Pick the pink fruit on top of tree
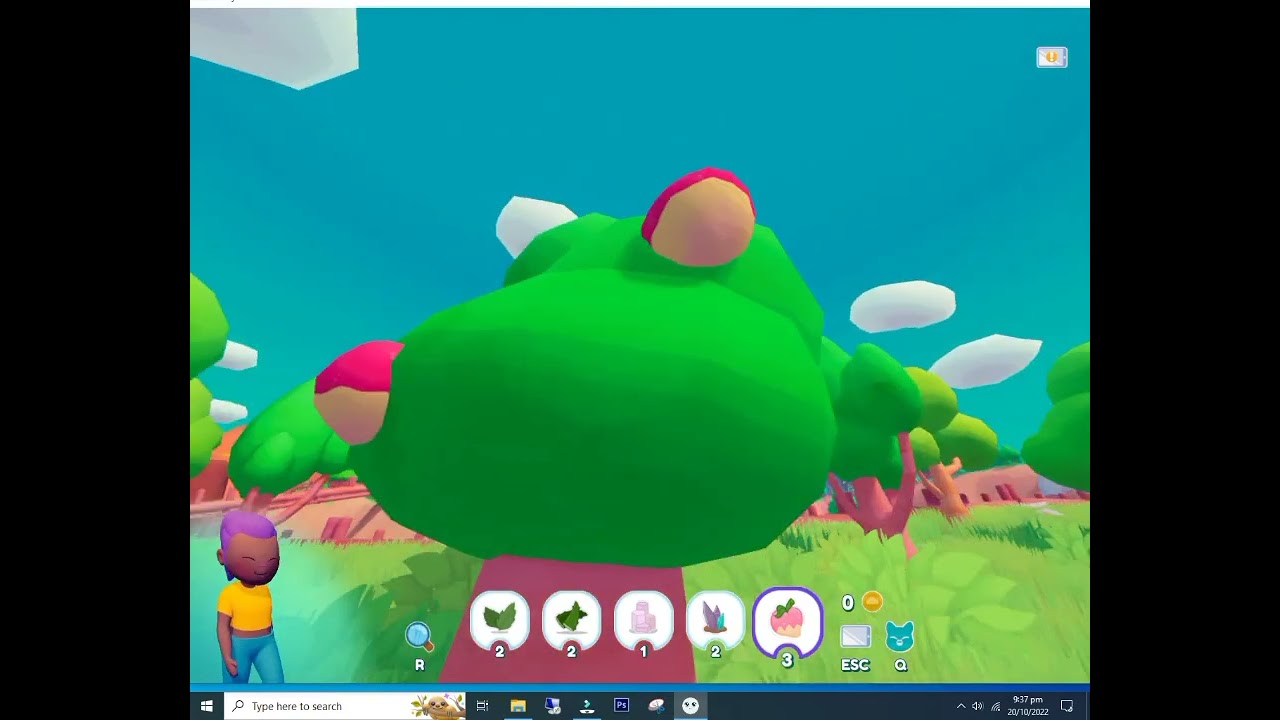Image resolution: width=1280 pixels, height=720 pixels. (x=700, y=218)
